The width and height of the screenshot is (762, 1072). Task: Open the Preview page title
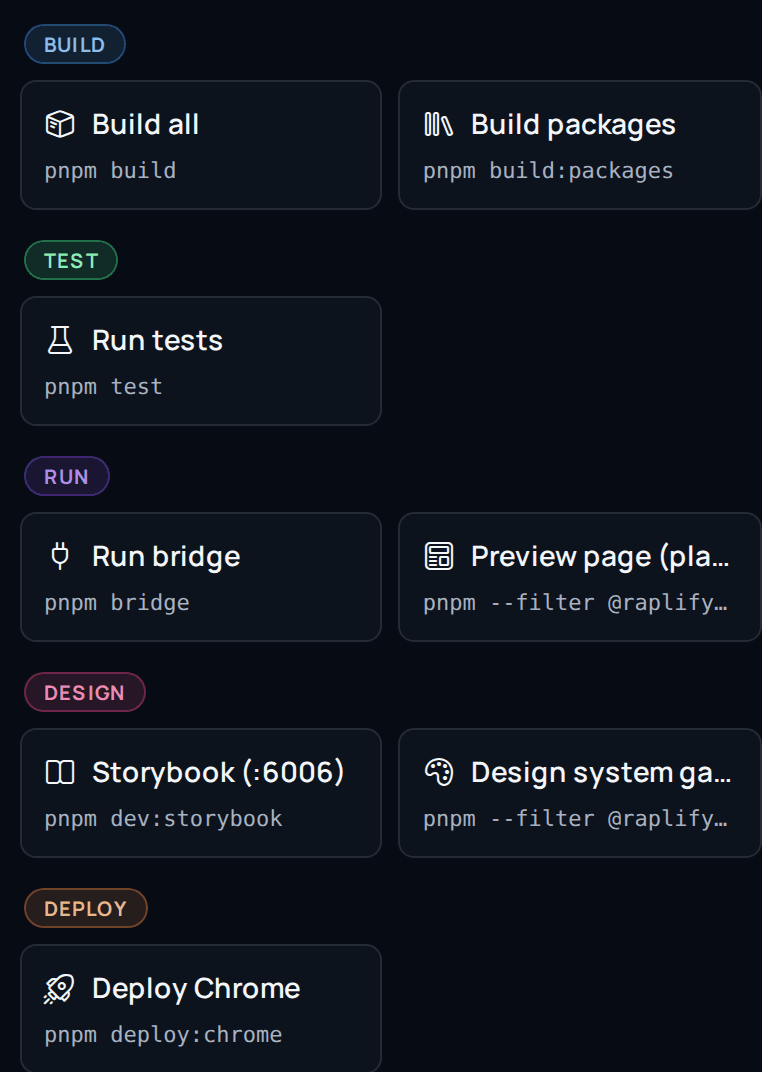click(600, 557)
